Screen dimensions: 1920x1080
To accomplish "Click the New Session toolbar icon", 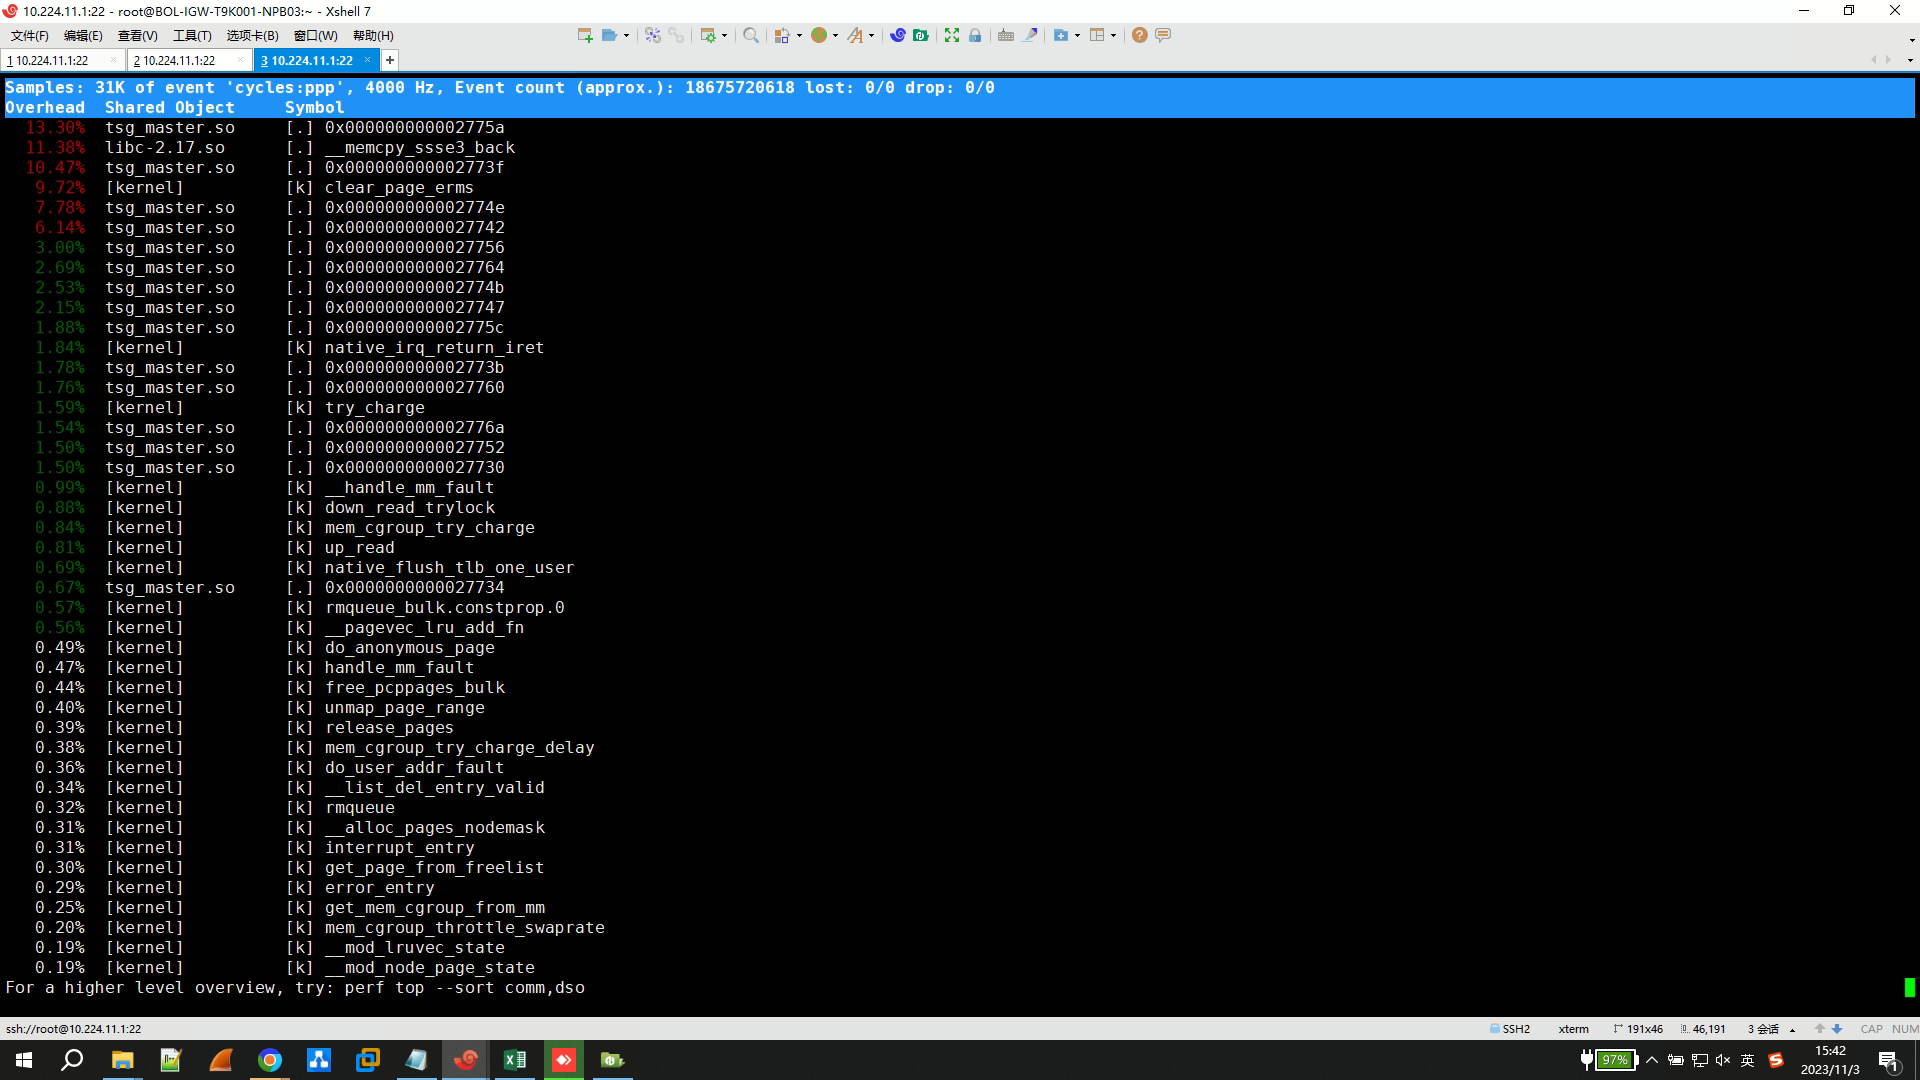I will [584, 35].
